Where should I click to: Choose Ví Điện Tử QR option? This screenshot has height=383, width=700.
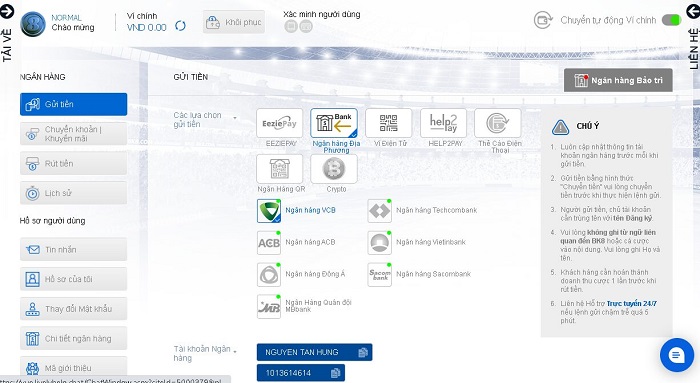pyautogui.click(x=388, y=123)
